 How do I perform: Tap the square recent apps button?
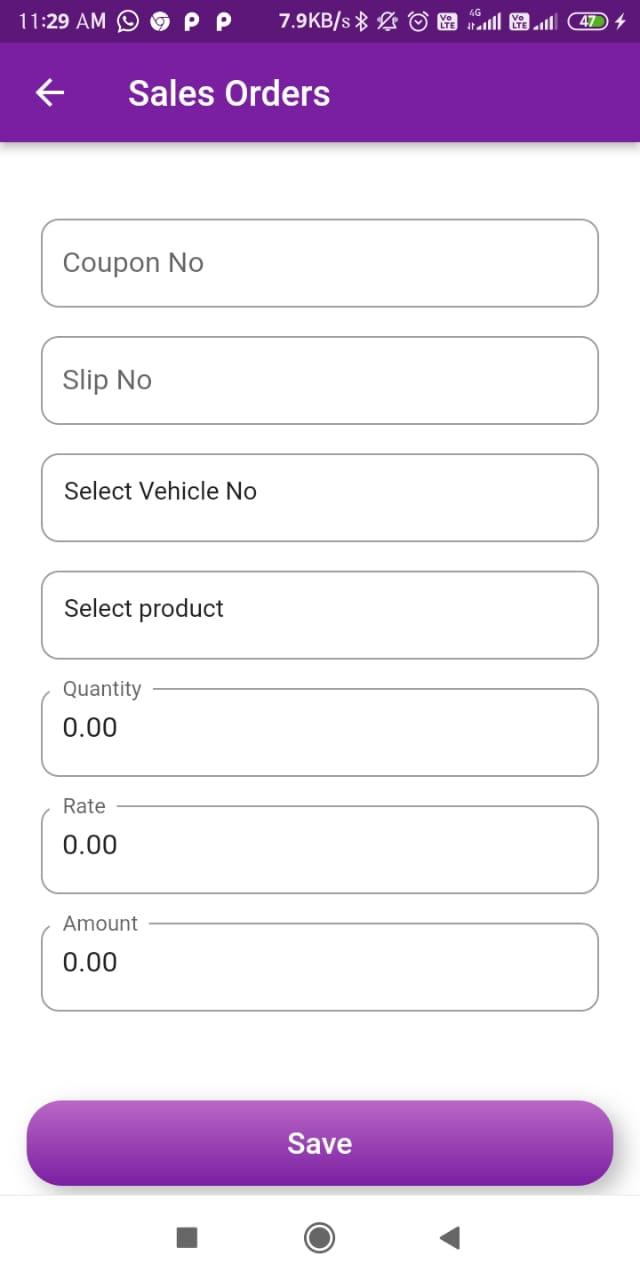tap(187, 1238)
